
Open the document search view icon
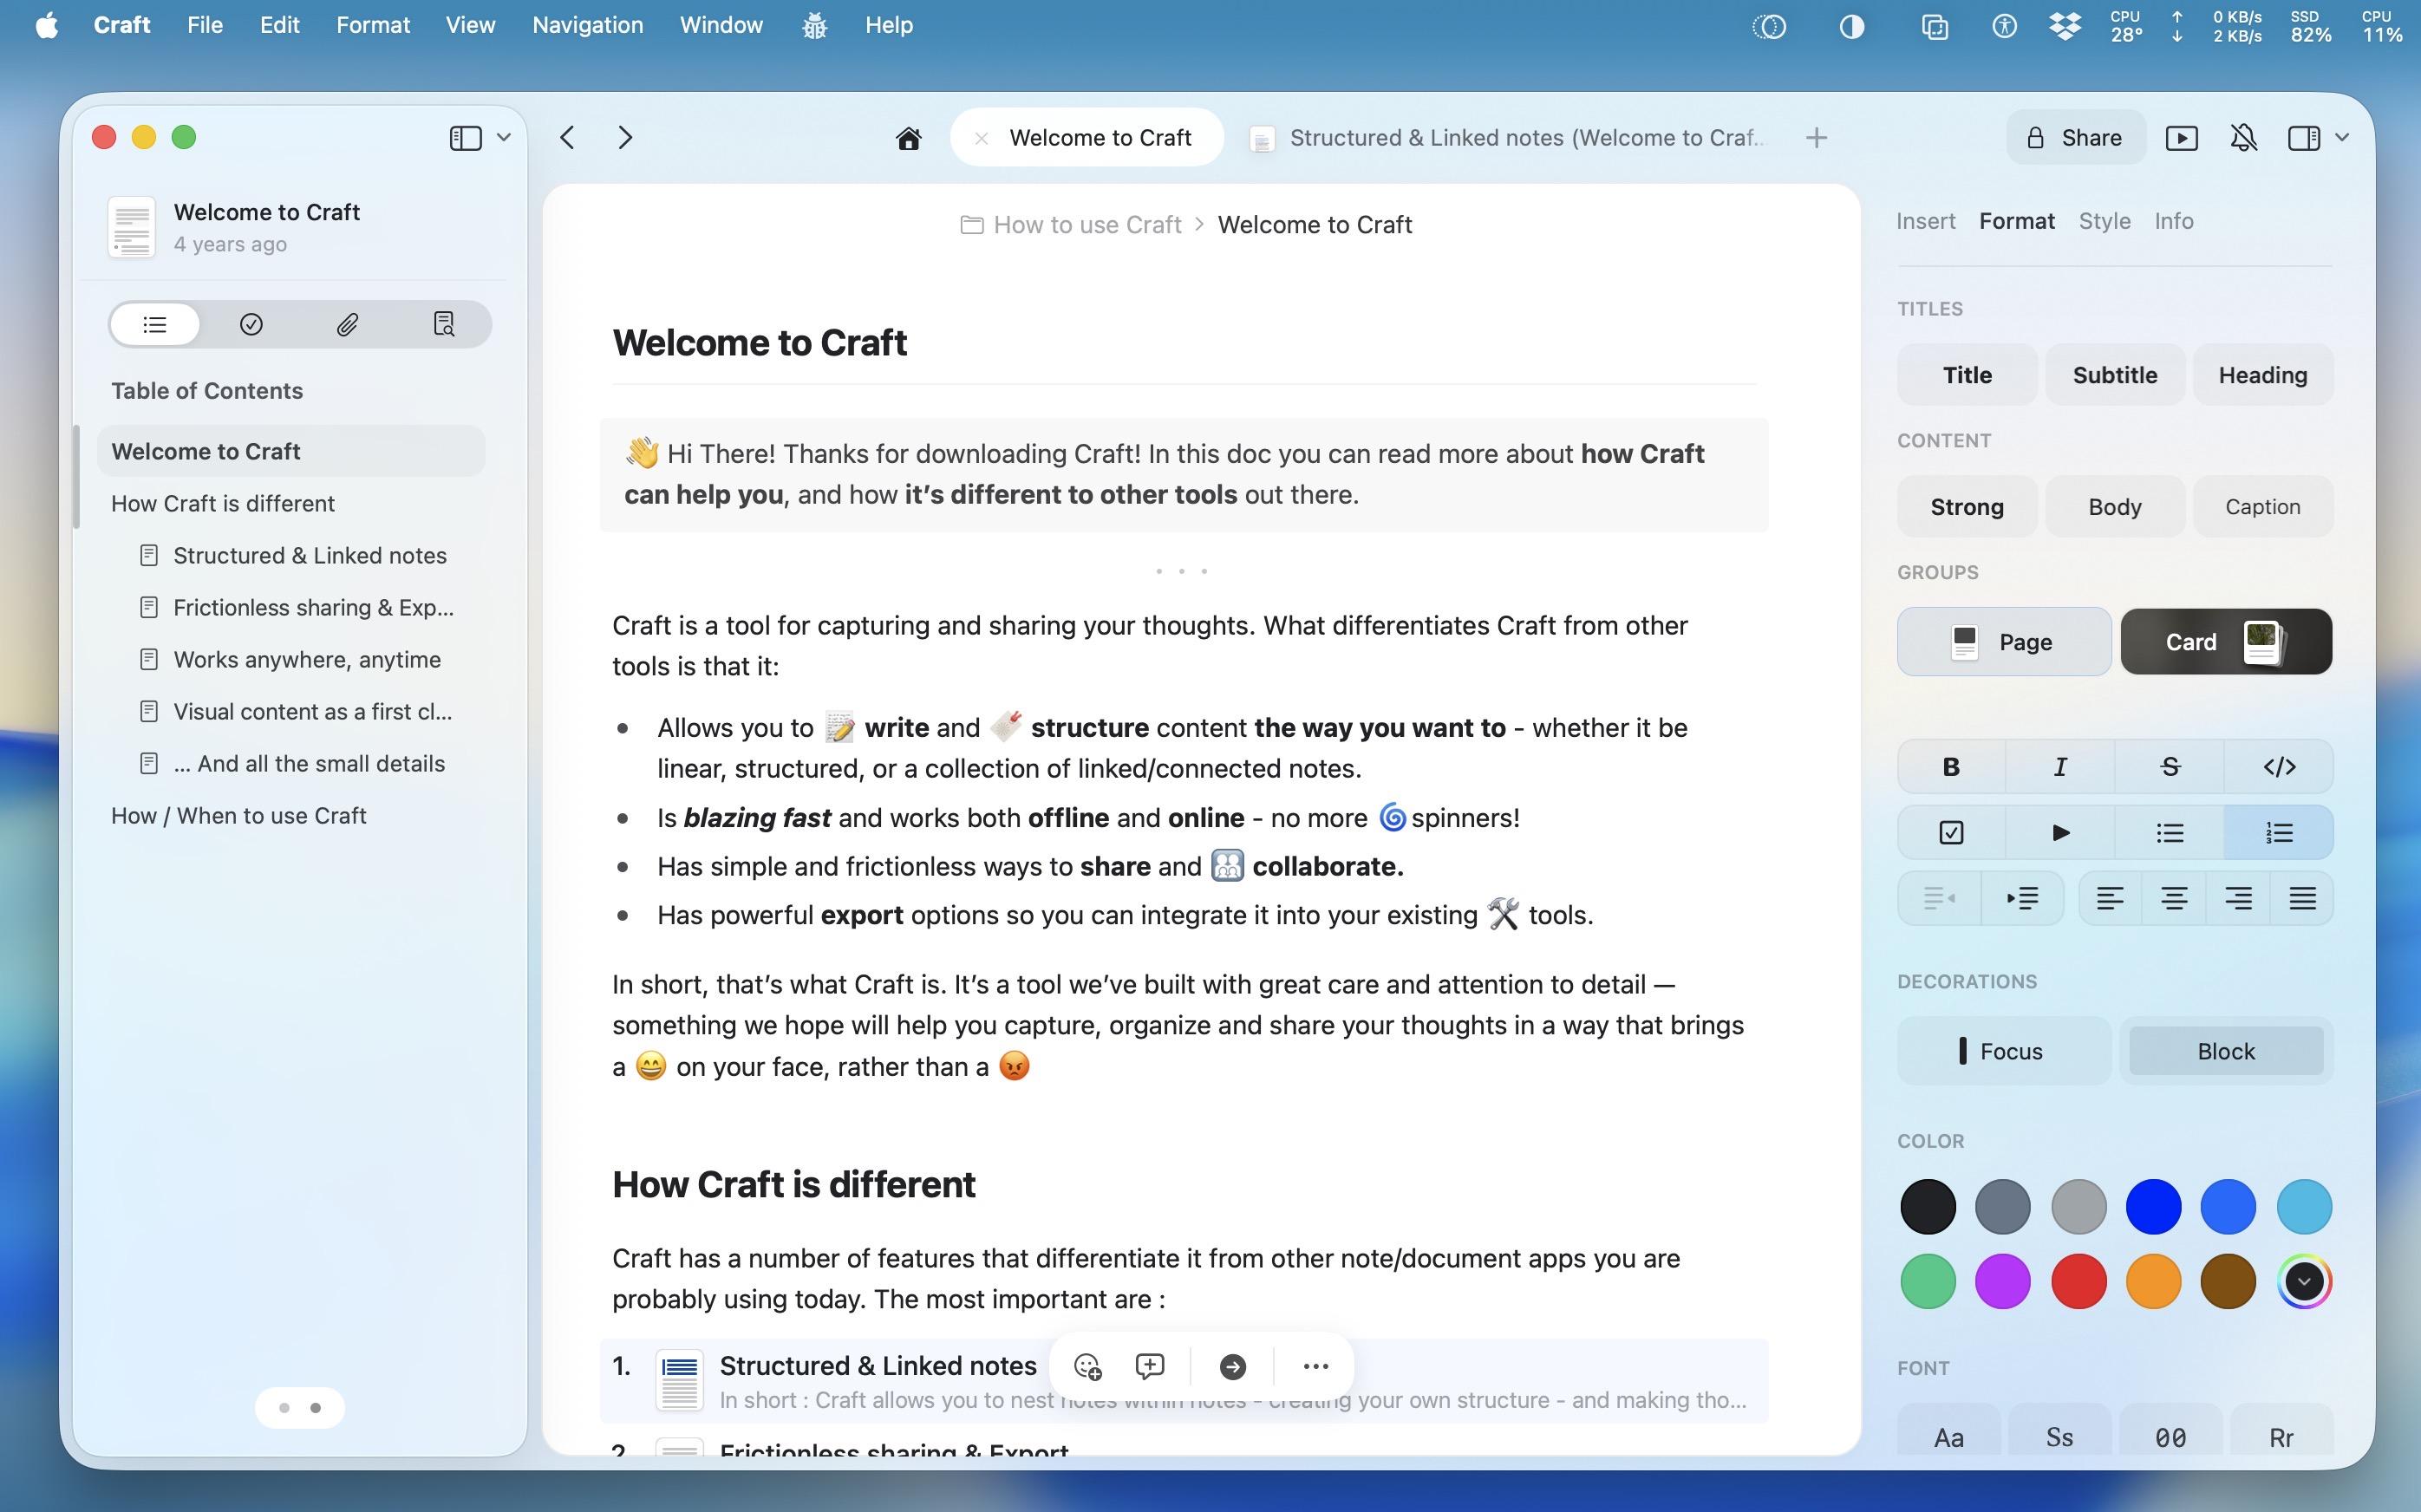pos(443,324)
